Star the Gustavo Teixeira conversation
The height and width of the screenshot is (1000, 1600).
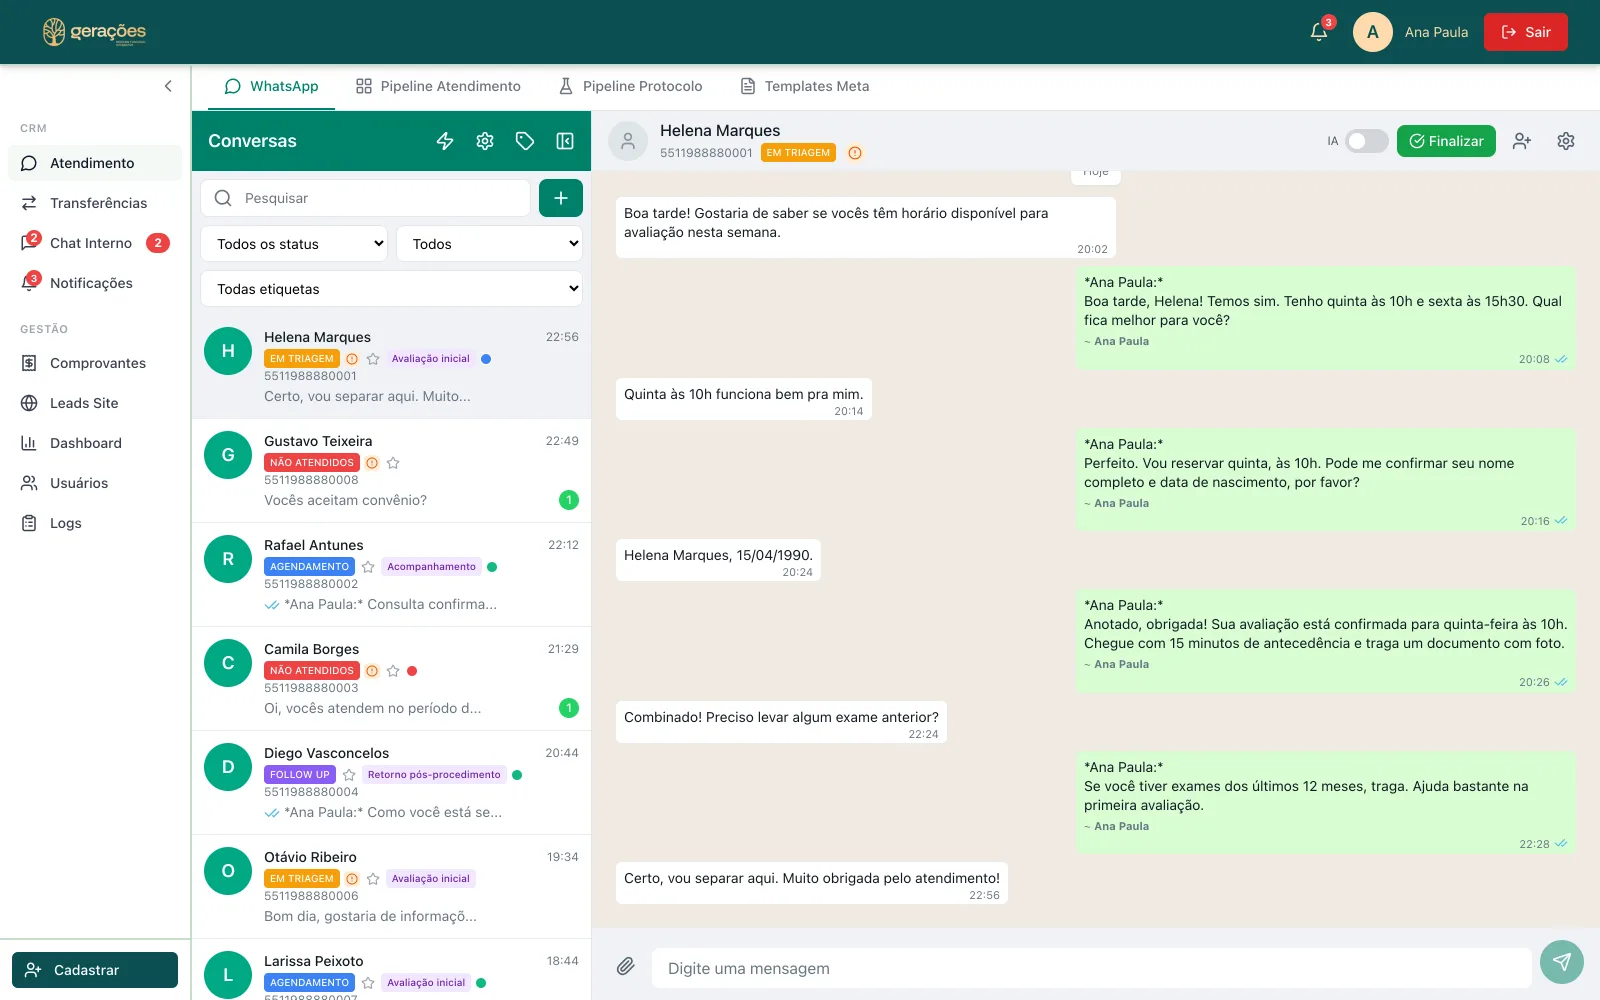[393, 463]
